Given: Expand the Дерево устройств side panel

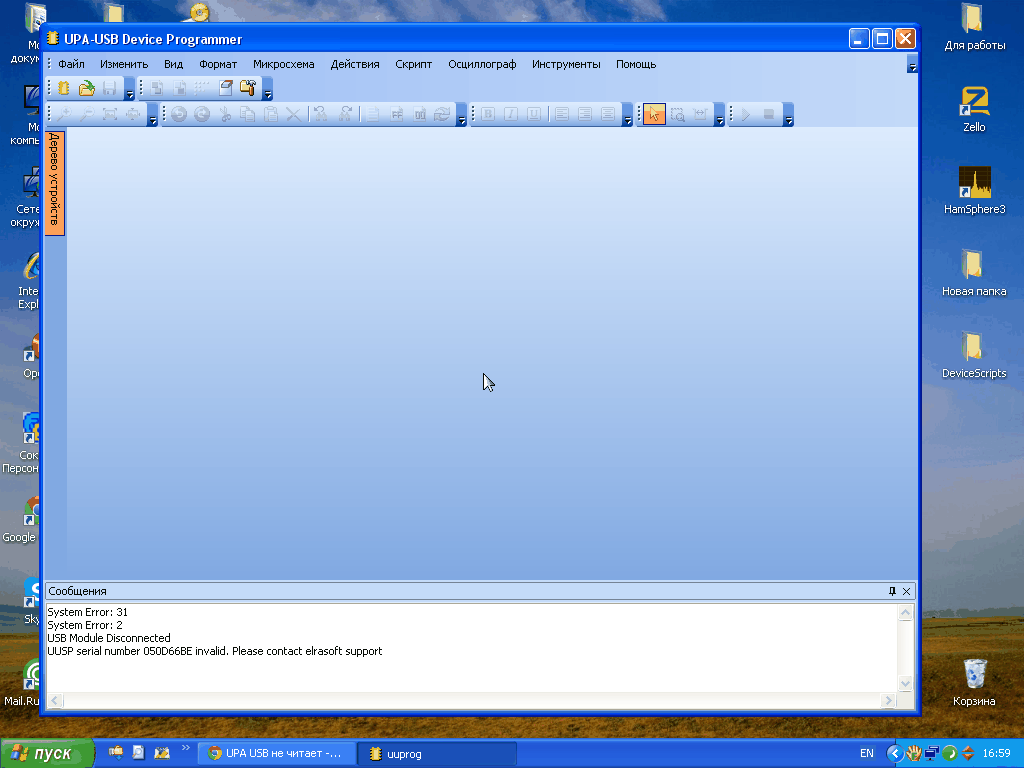Looking at the screenshot, I should 55,182.
